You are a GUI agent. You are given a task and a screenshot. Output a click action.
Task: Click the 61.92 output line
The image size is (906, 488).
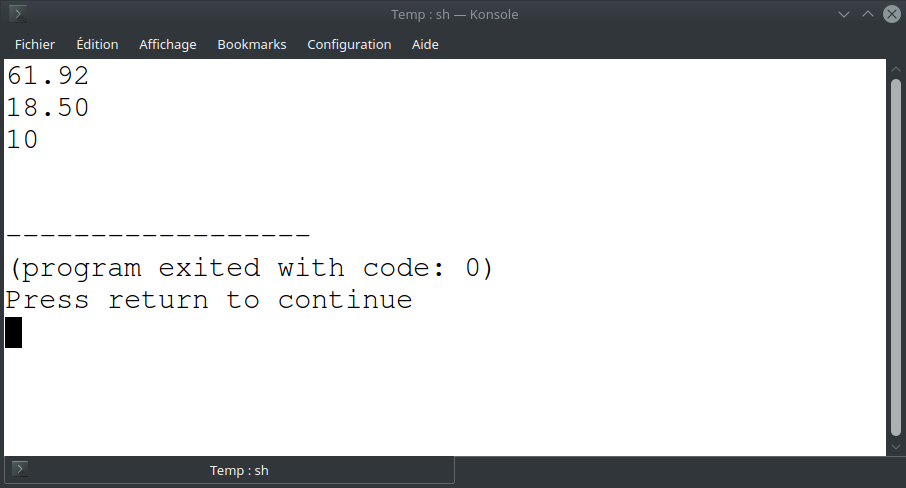pyautogui.click(x=47, y=76)
